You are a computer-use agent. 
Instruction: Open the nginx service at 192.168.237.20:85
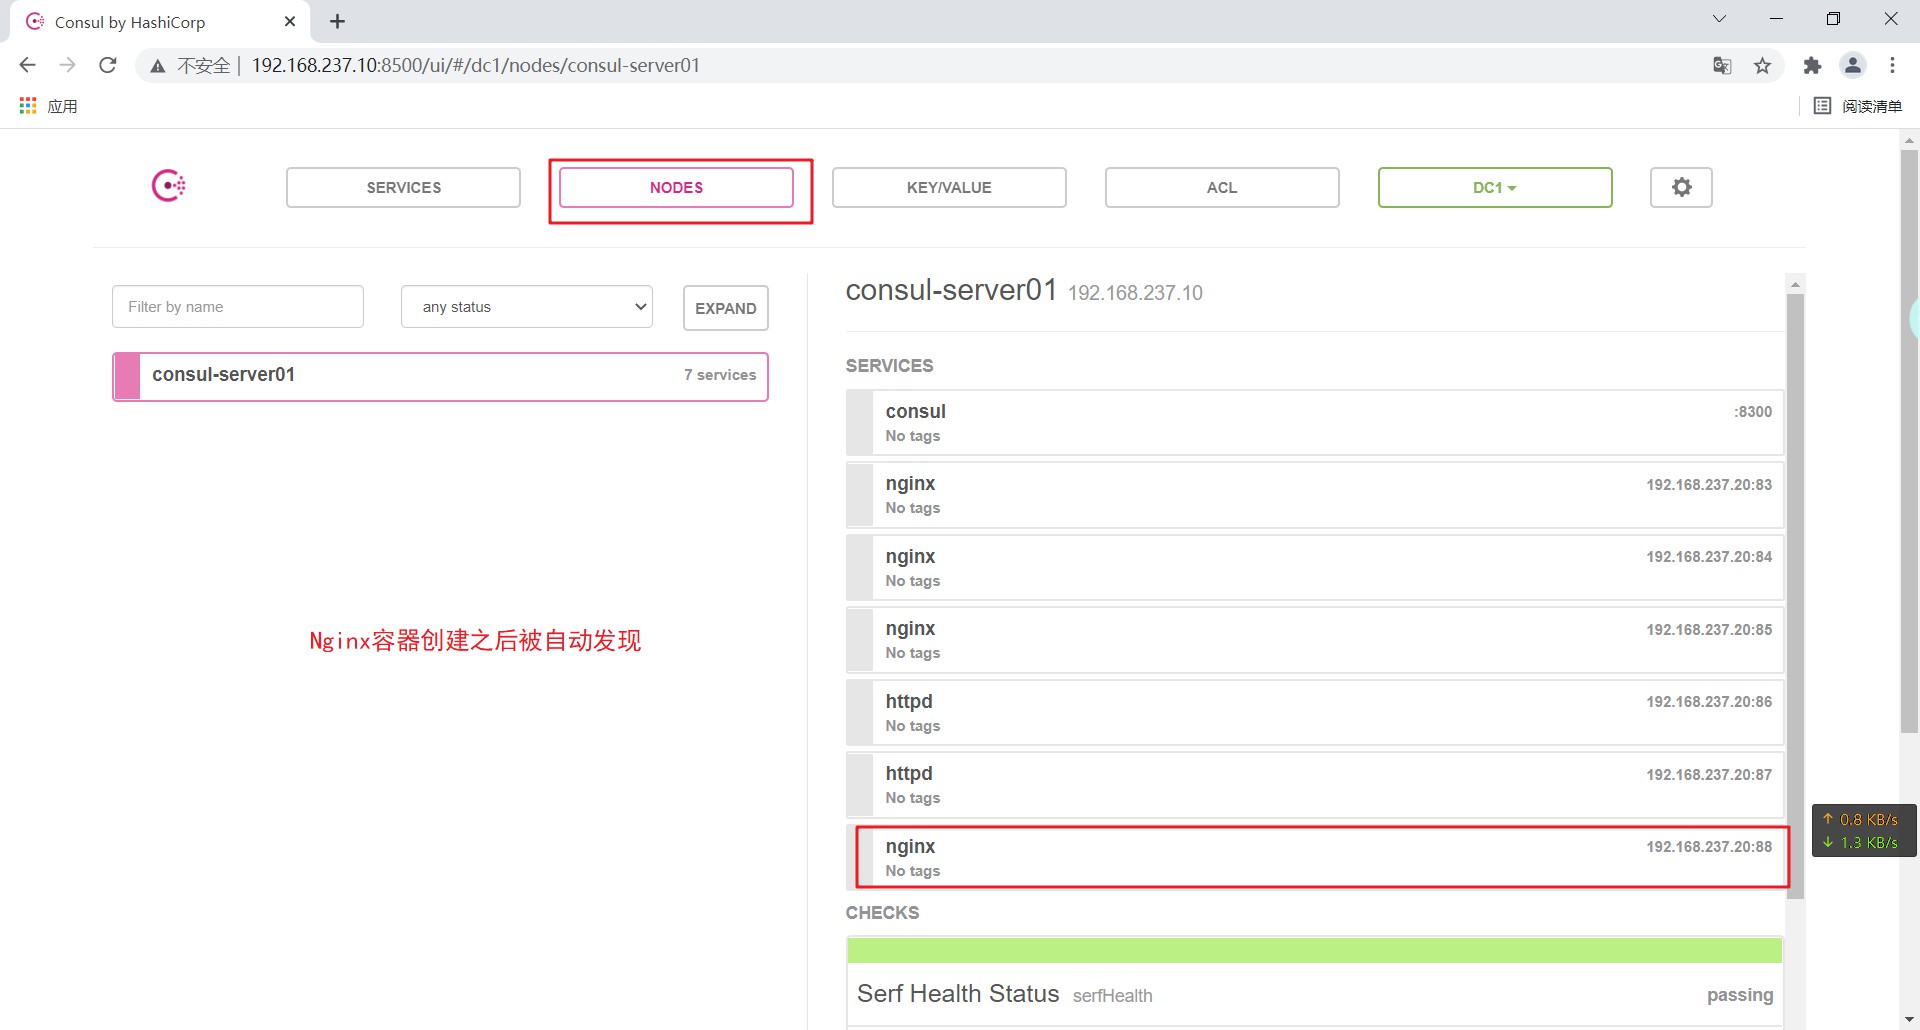coord(1315,640)
